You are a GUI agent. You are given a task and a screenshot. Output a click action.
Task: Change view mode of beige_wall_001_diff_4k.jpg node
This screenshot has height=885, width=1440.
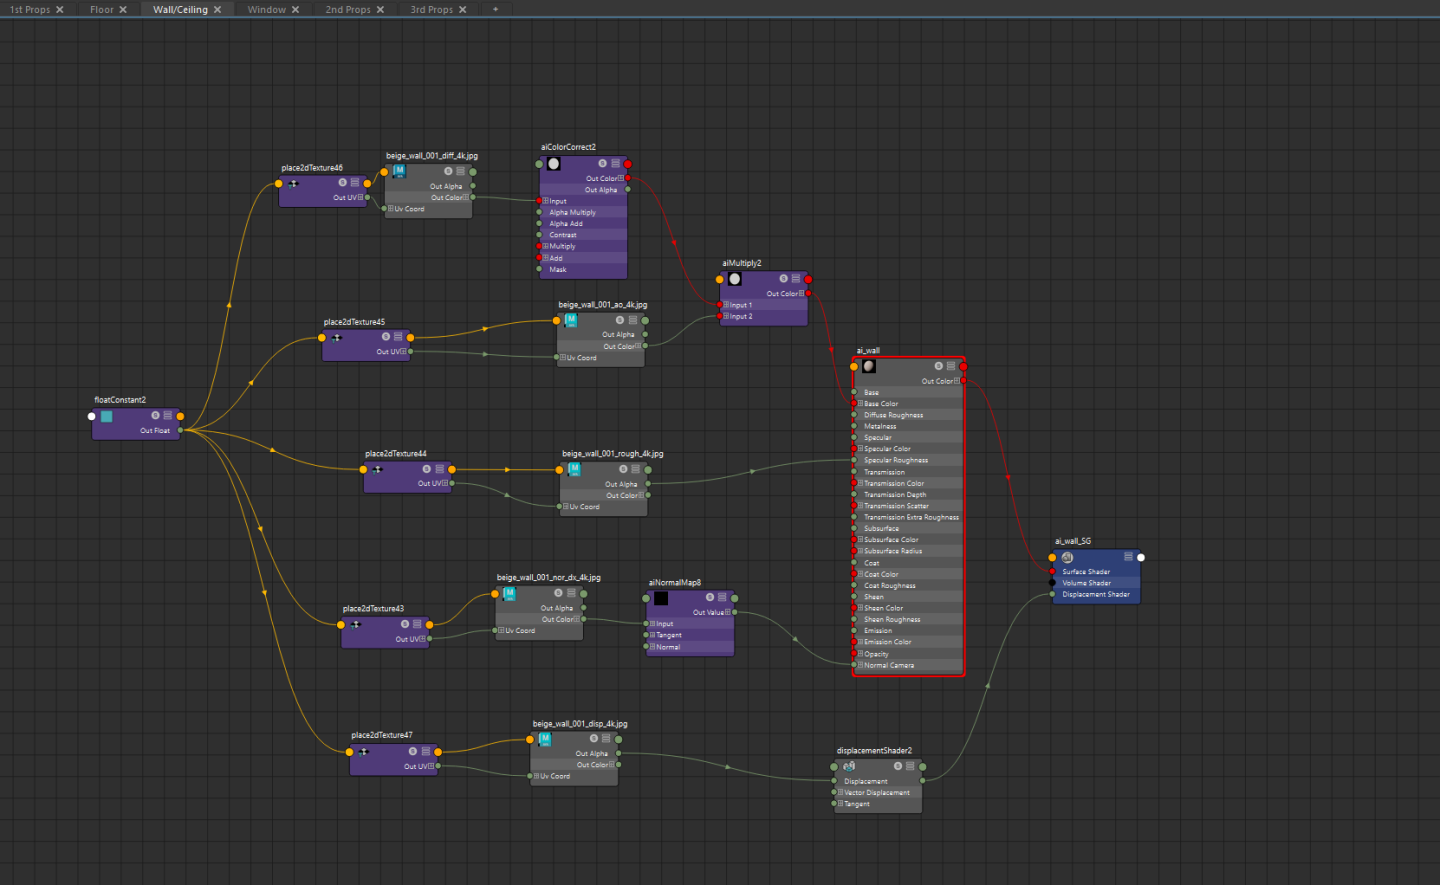(460, 171)
